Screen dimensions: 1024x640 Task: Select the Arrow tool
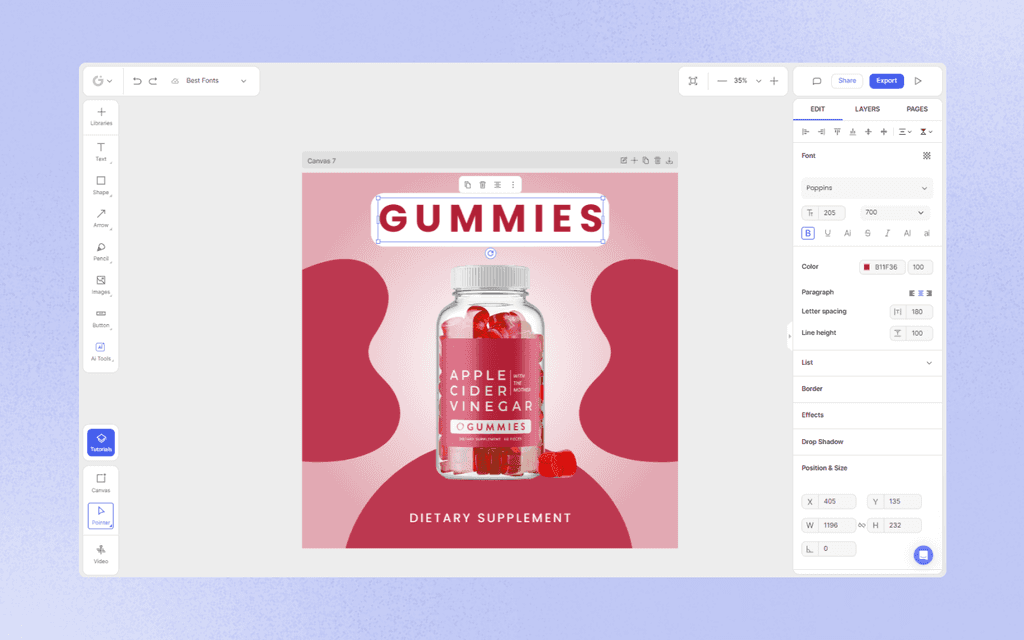click(100, 217)
